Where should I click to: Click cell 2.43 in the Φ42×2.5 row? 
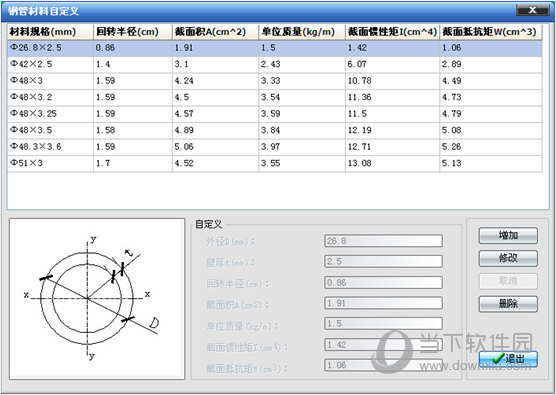tap(302, 64)
